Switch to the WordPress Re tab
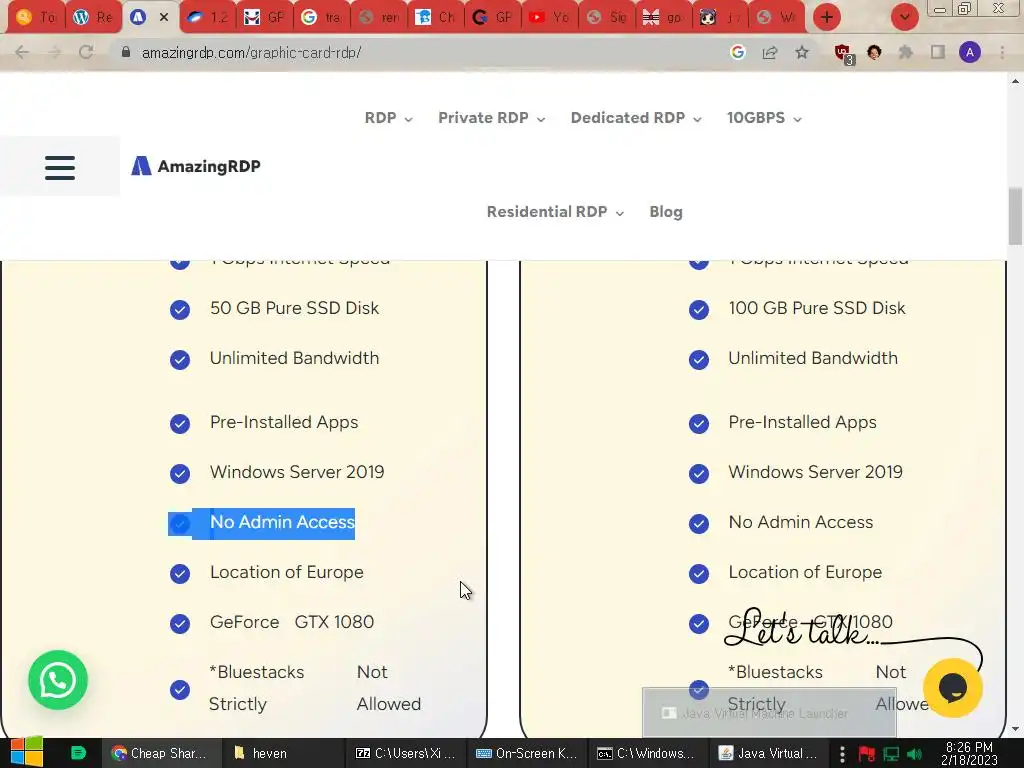The width and height of the screenshot is (1024, 768). tap(93, 18)
